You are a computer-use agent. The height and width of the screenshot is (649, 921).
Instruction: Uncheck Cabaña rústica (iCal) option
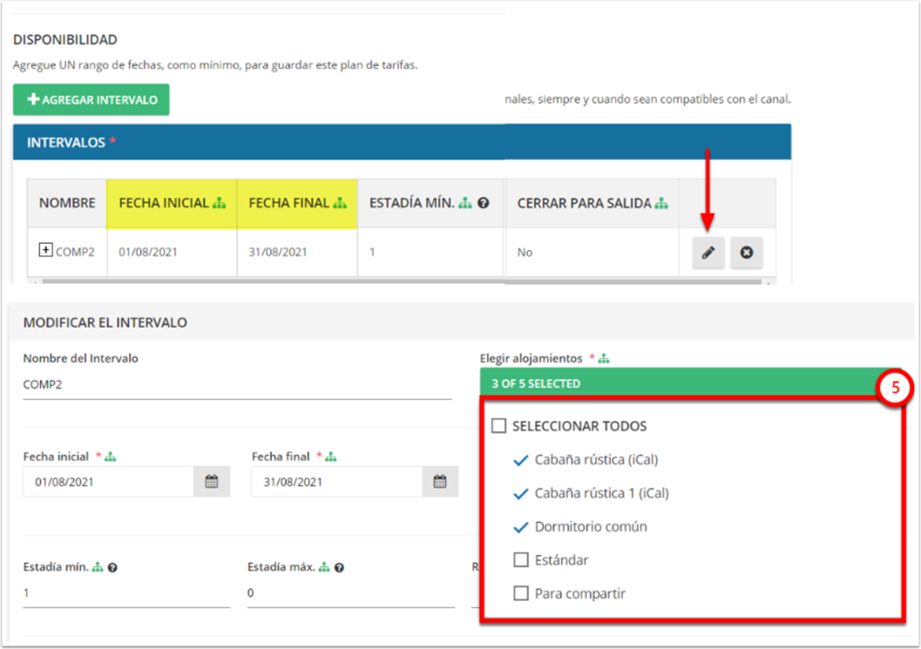click(x=520, y=460)
